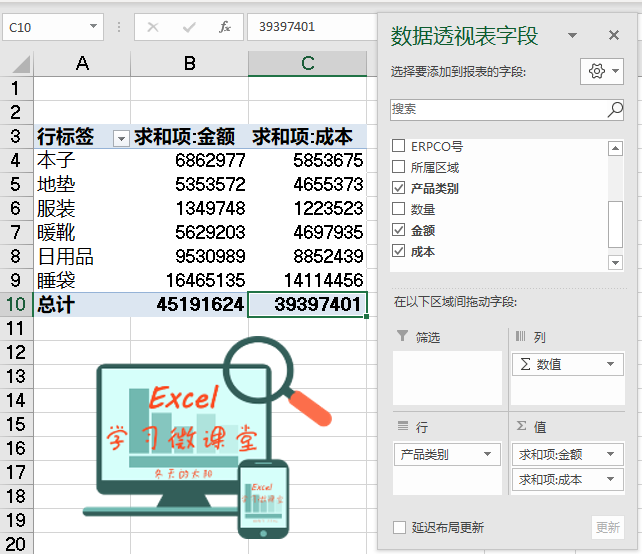Open the 产品类别 row field dropdown

(487, 454)
